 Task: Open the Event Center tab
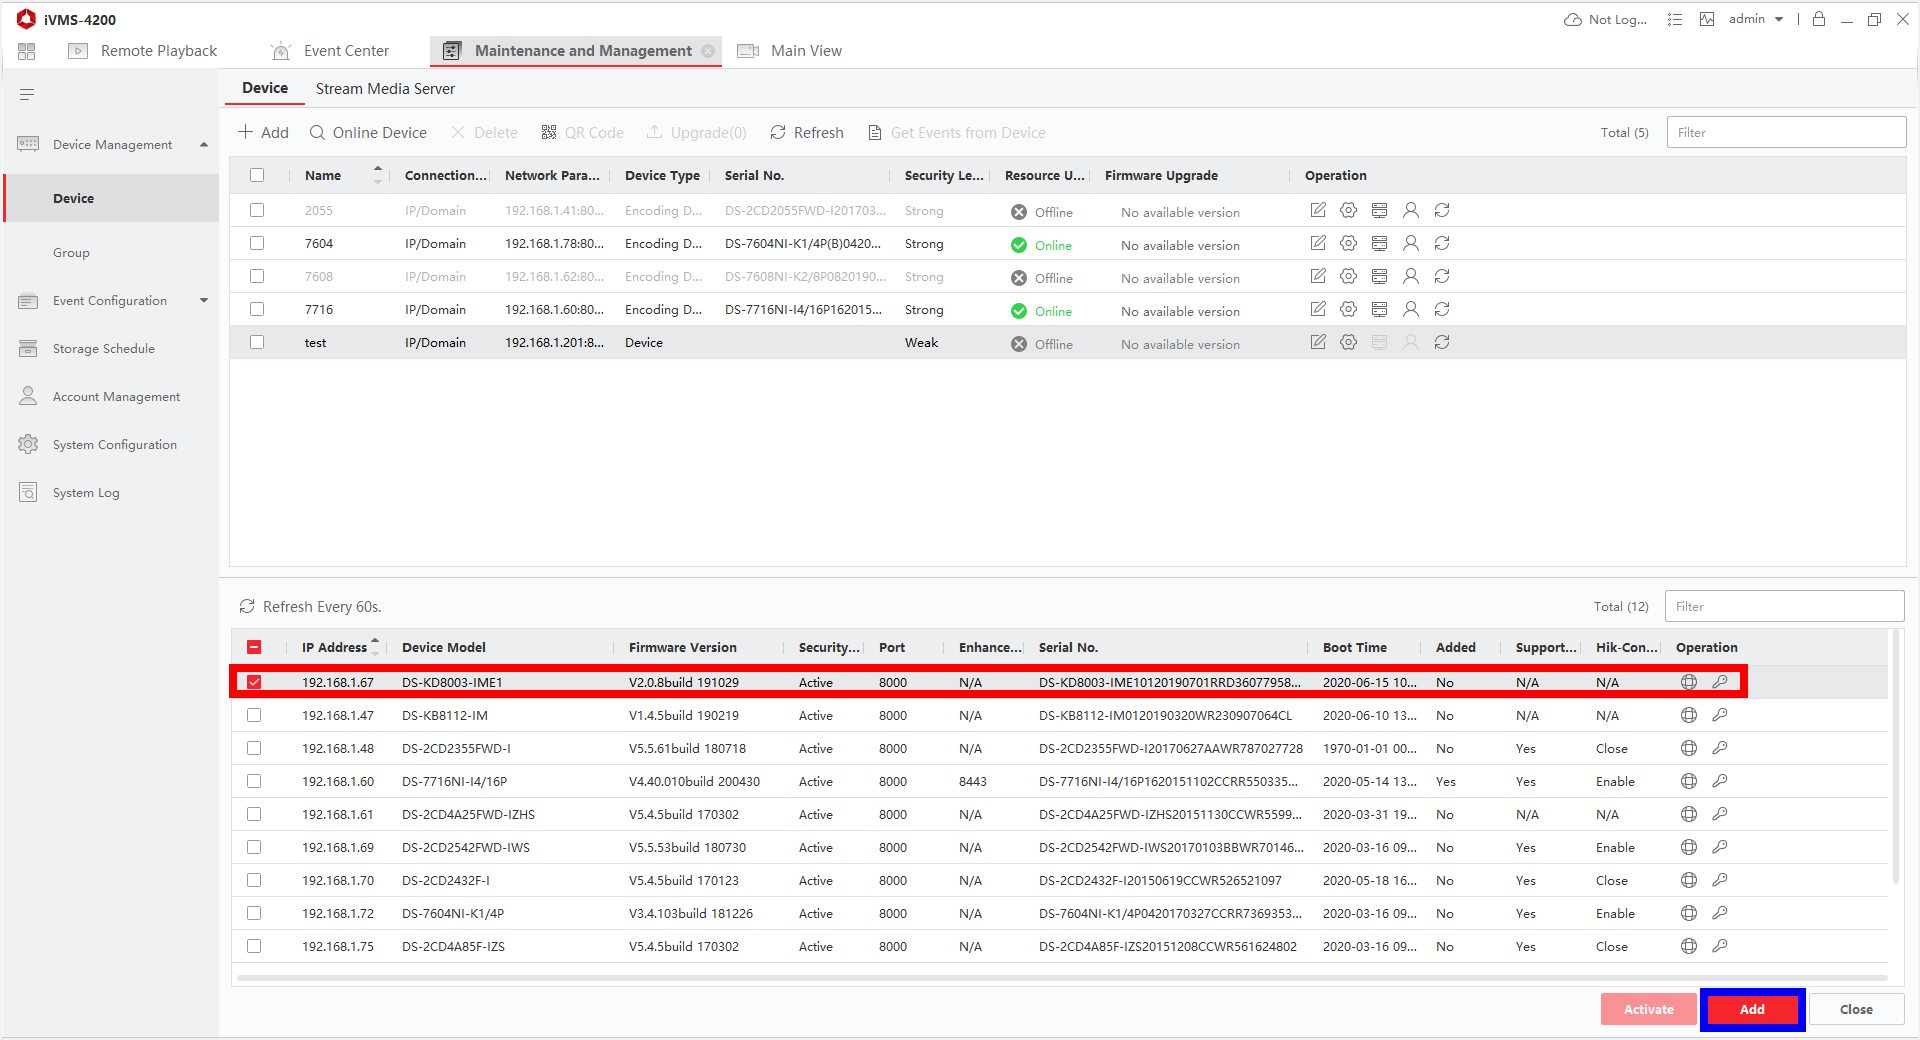coord(346,51)
